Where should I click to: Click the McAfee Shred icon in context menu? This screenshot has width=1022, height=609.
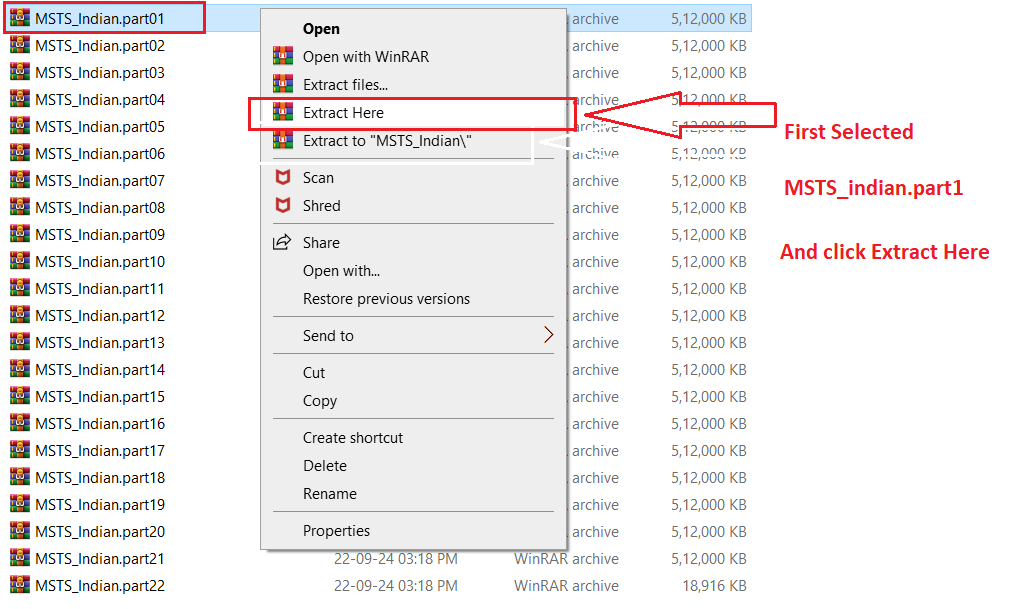click(x=283, y=205)
